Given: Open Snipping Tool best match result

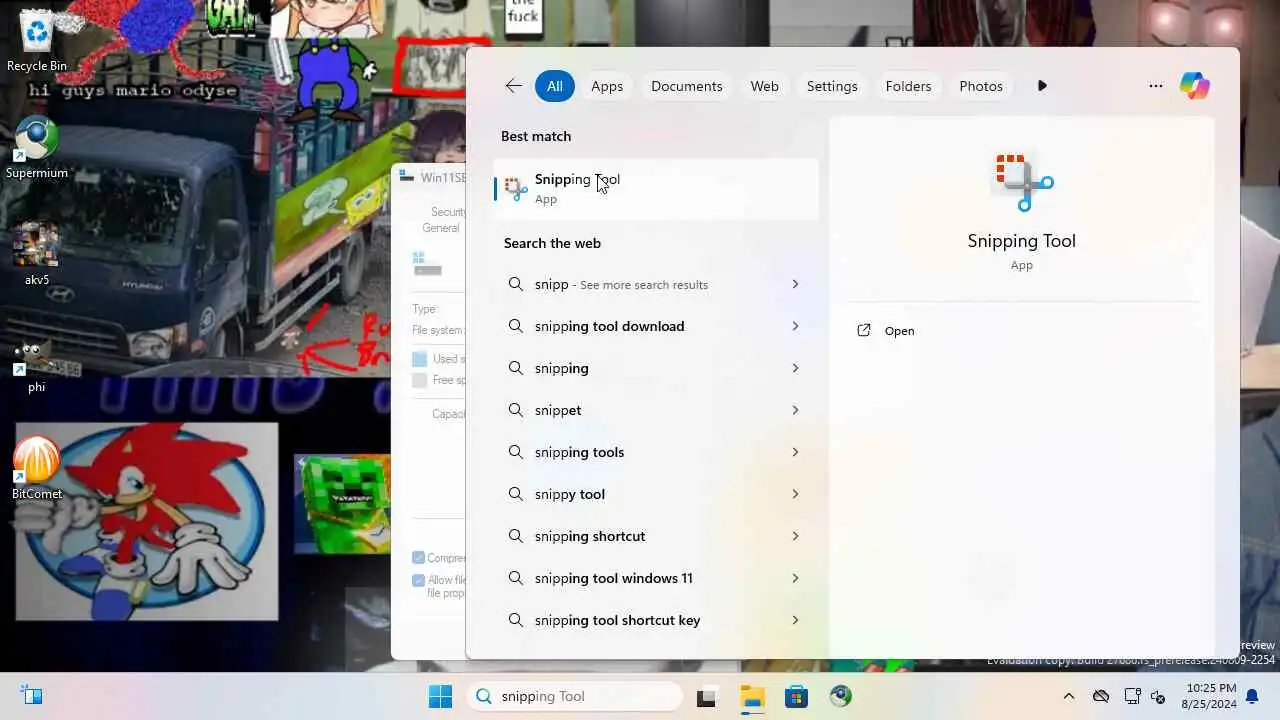Looking at the screenshot, I should tap(656, 188).
